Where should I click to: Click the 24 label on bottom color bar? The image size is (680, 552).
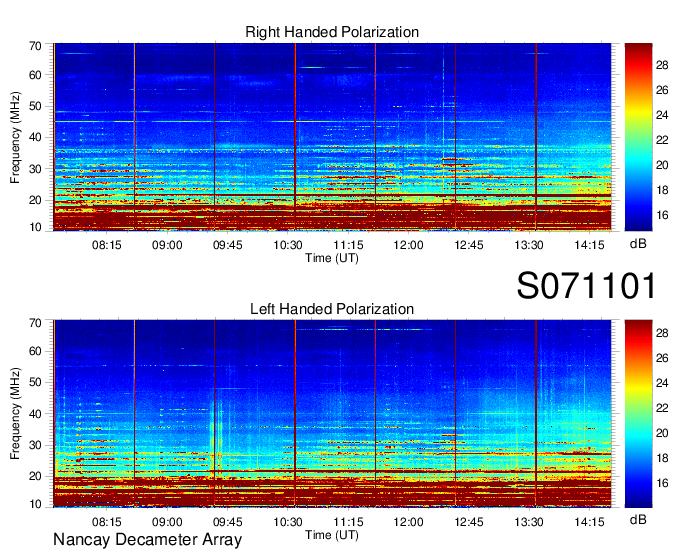click(662, 383)
